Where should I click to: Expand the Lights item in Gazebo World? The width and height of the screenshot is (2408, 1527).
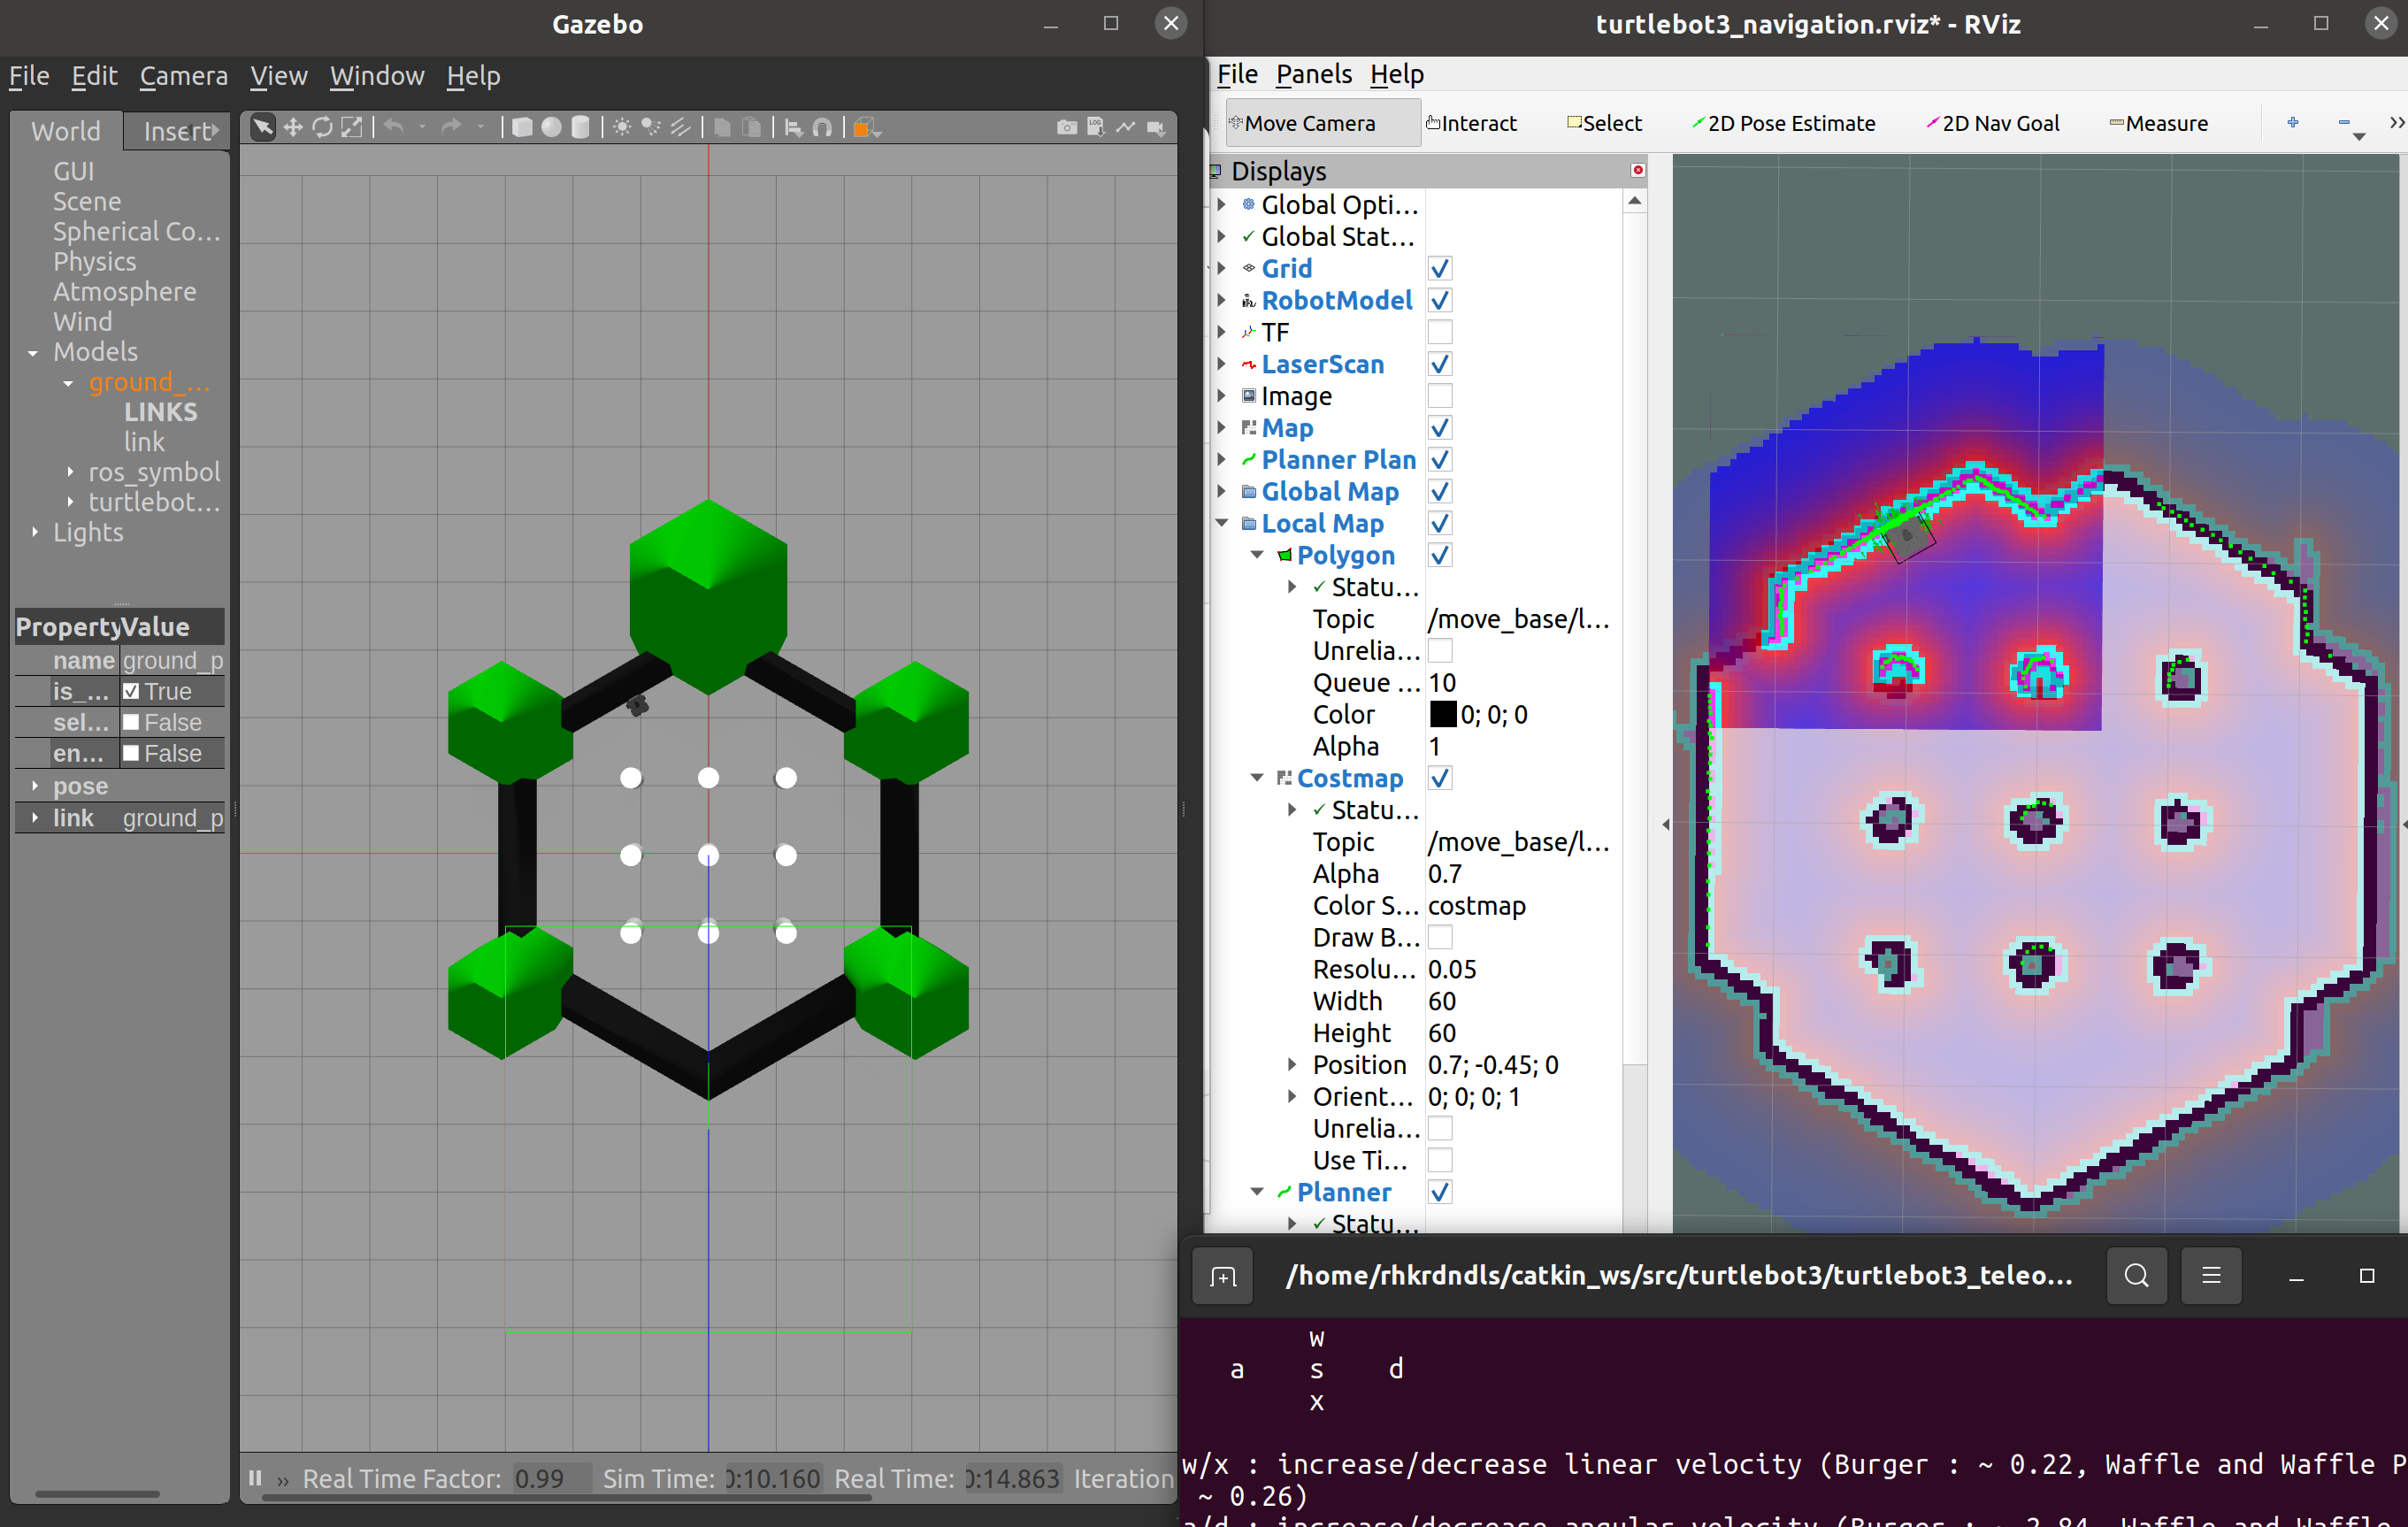pyautogui.click(x=35, y=532)
